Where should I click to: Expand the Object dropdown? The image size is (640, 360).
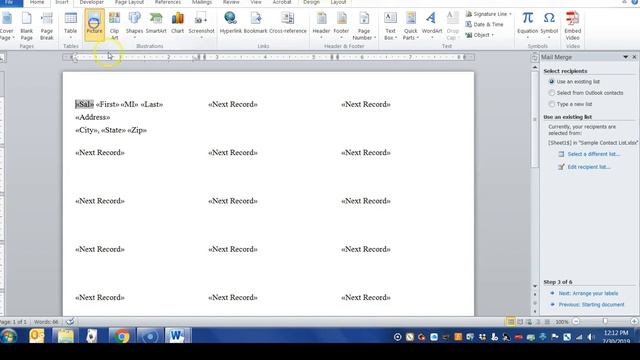tap(493, 35)
